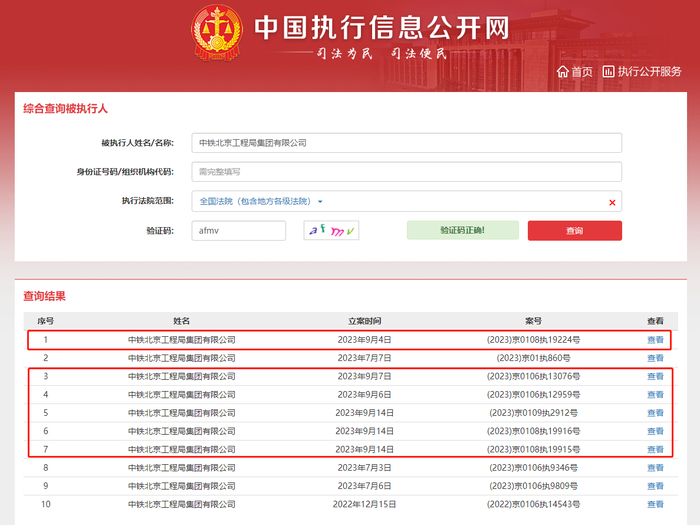
Task: Click the 查看 column header
Action: (x=655, y=321)
